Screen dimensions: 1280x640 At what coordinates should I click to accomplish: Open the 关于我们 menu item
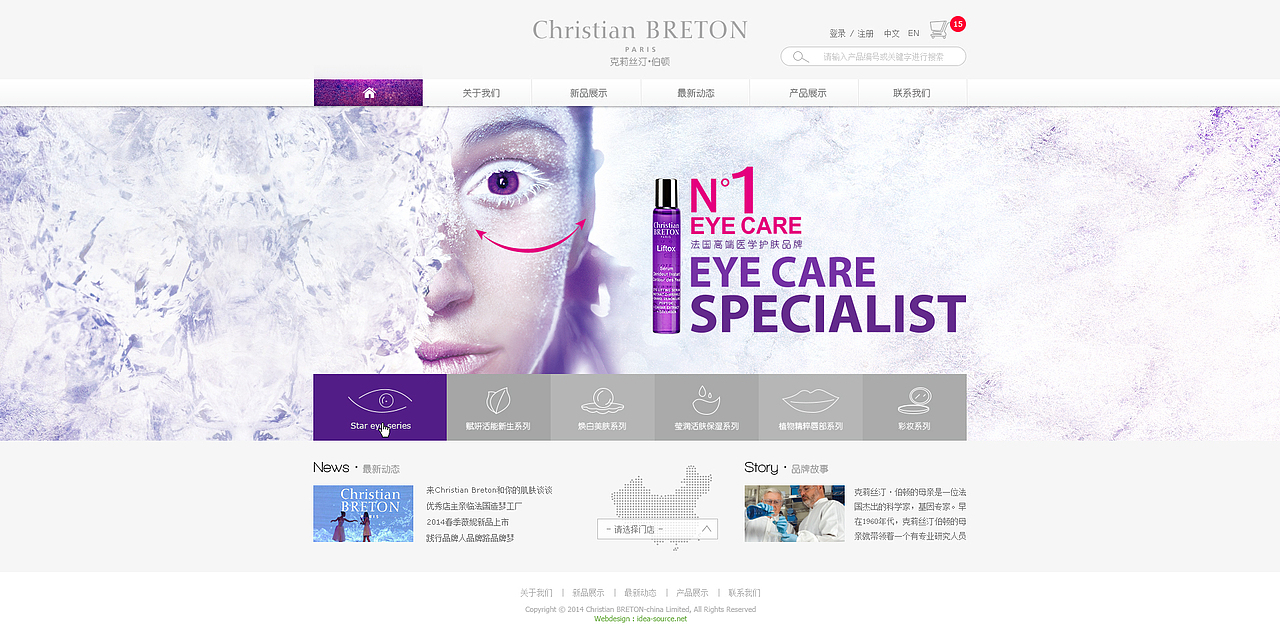pyautogui.click(x=481, y=93)
